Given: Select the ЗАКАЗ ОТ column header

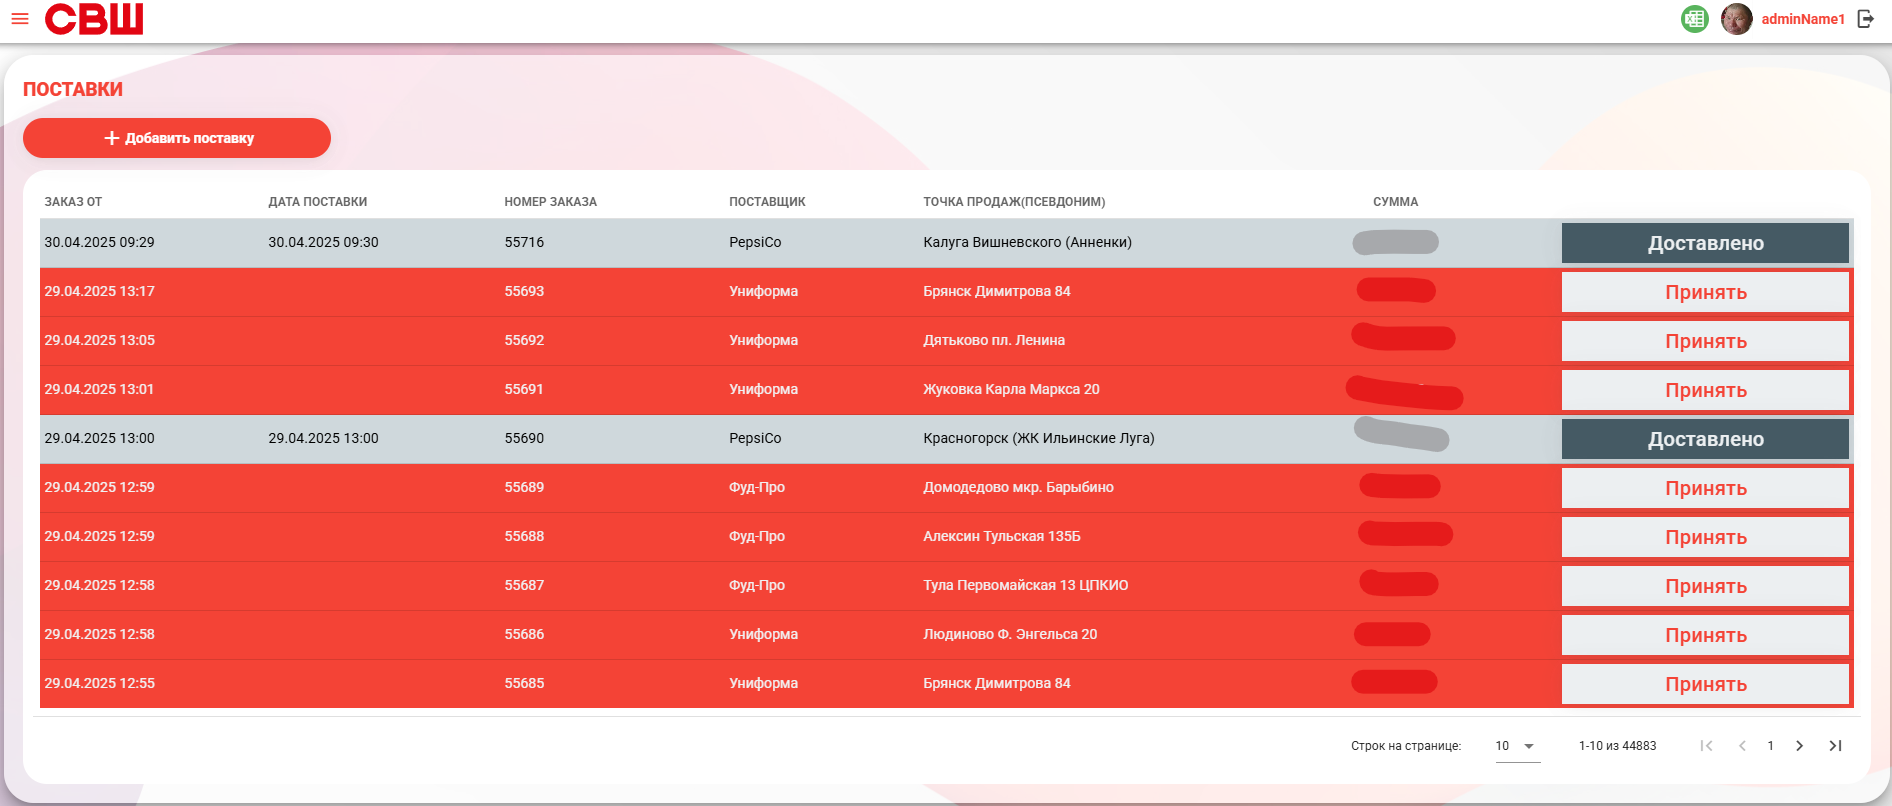Looking at the screenshot, I should coord(73,202).
